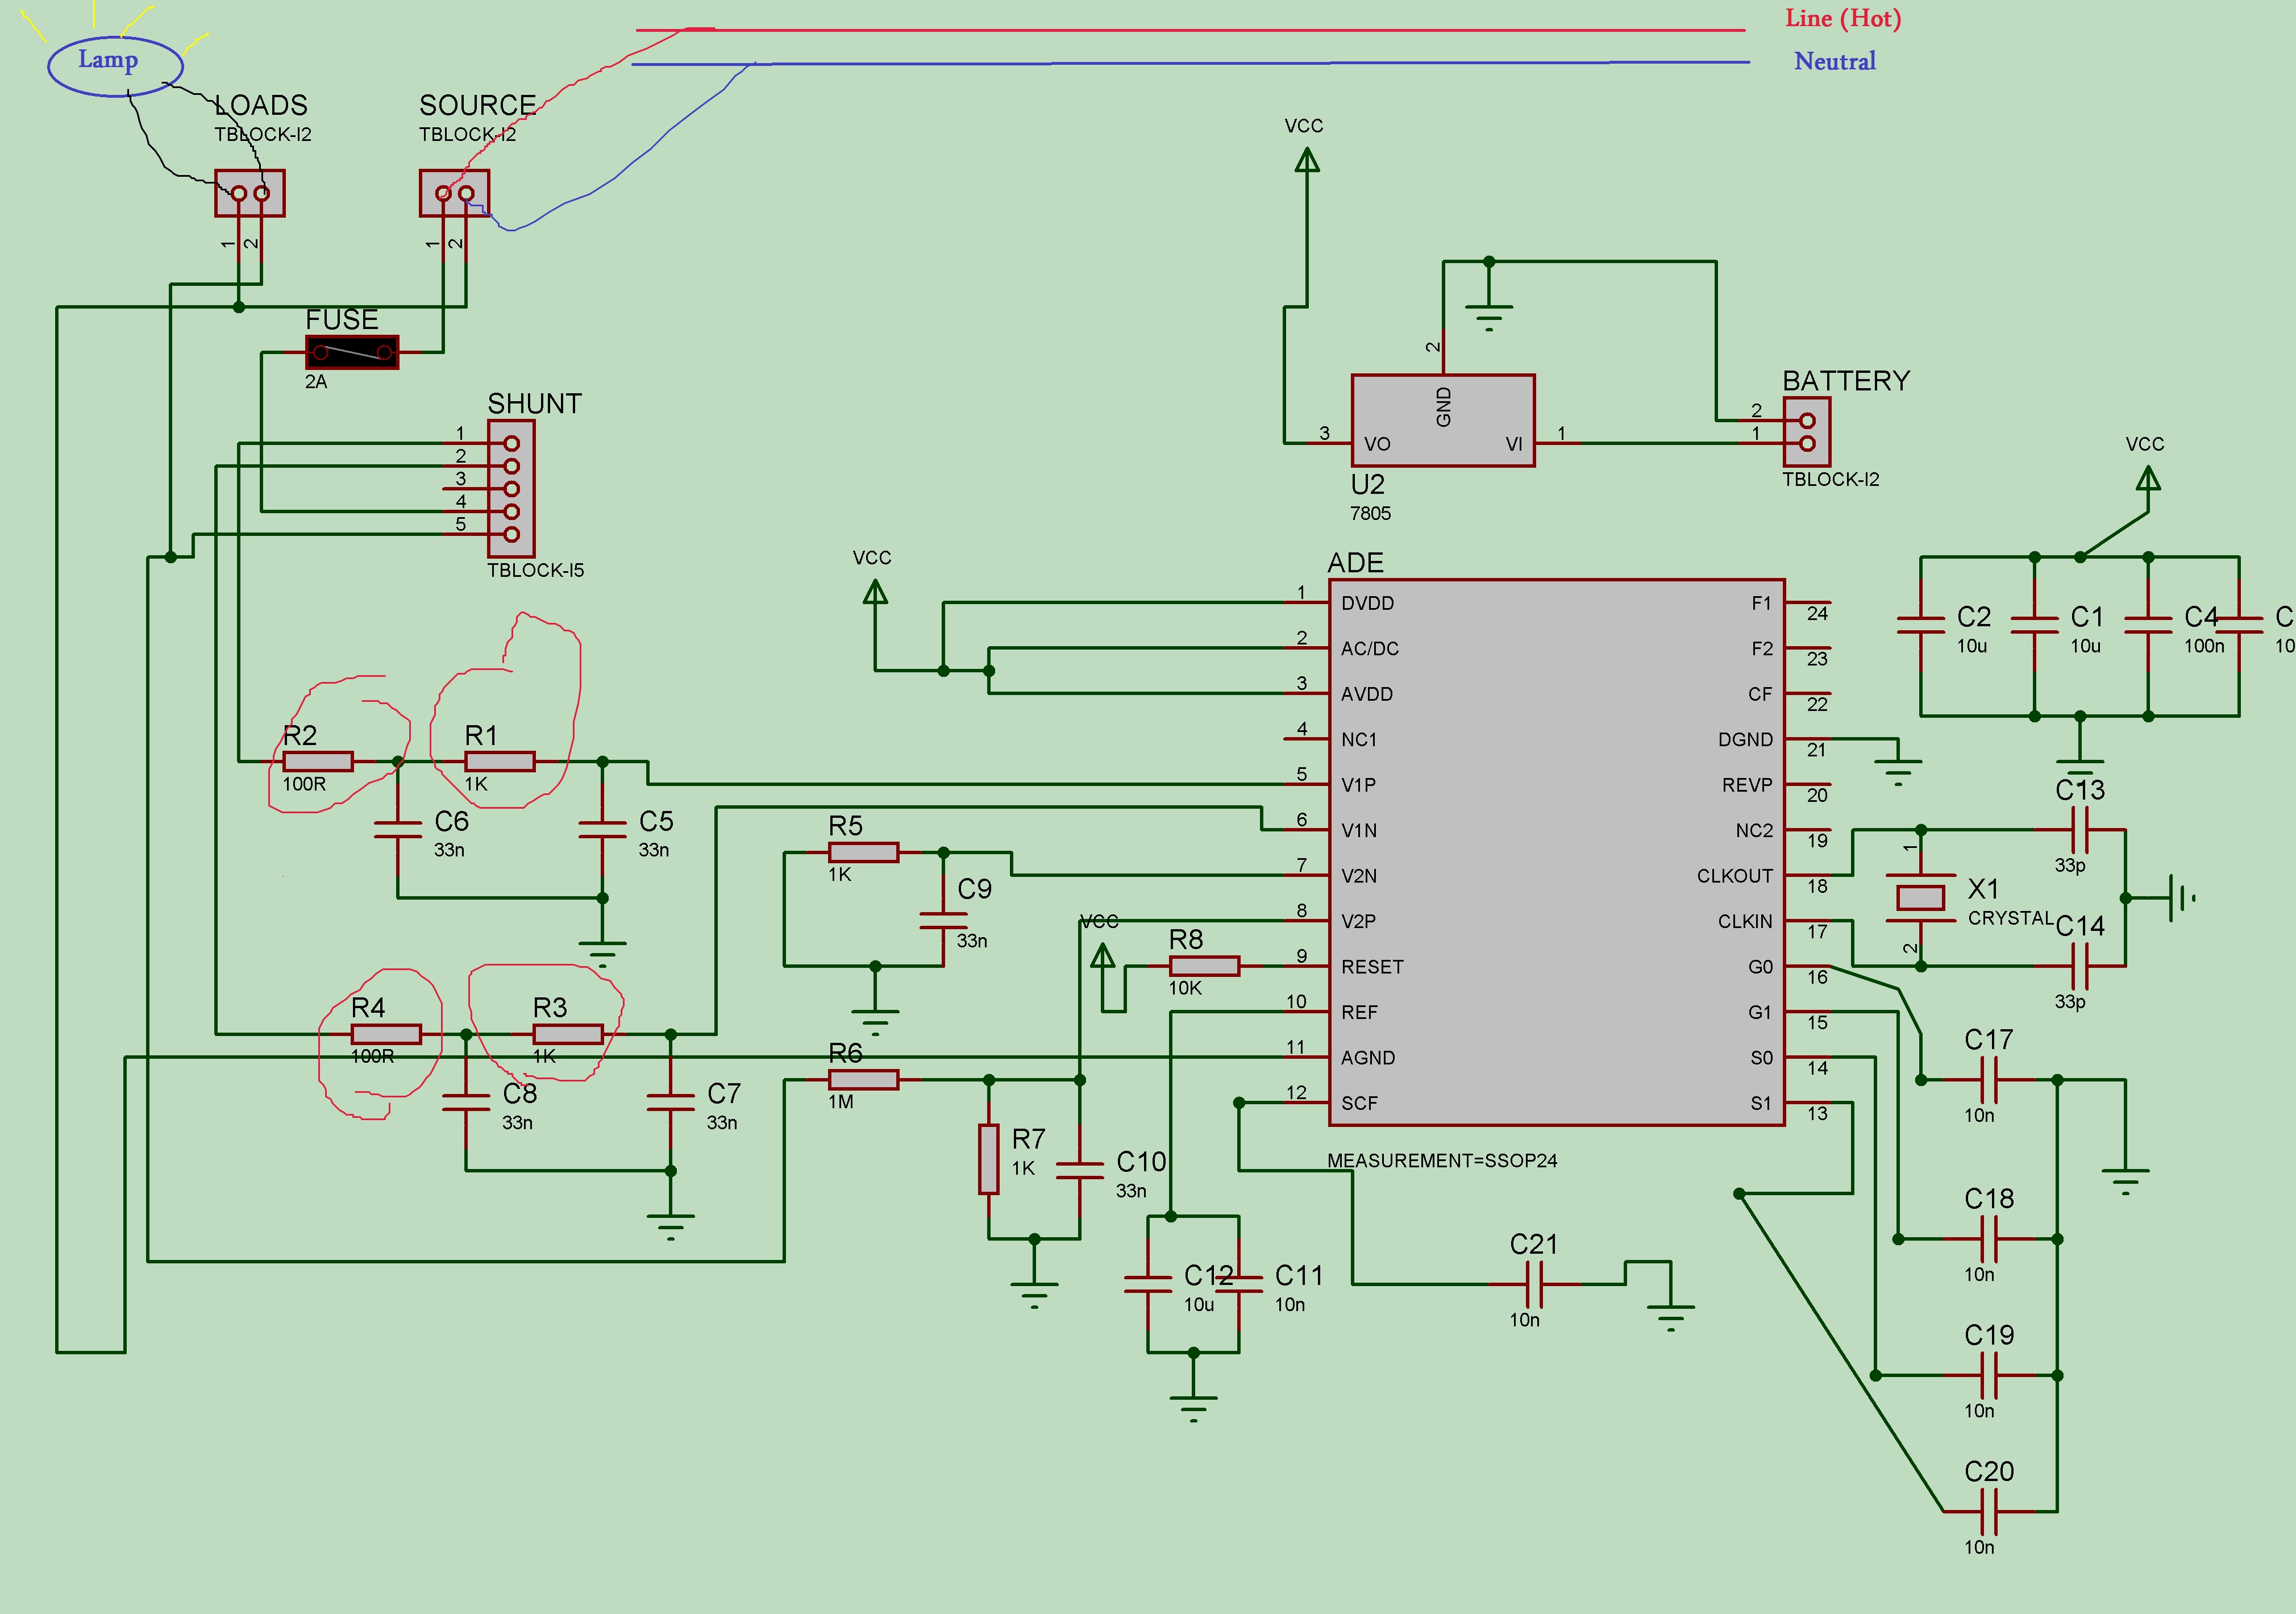This screenshot has height=1614, width=2296.
Task: Select resistor R8 10K symbol
Action: [1205, 966]
